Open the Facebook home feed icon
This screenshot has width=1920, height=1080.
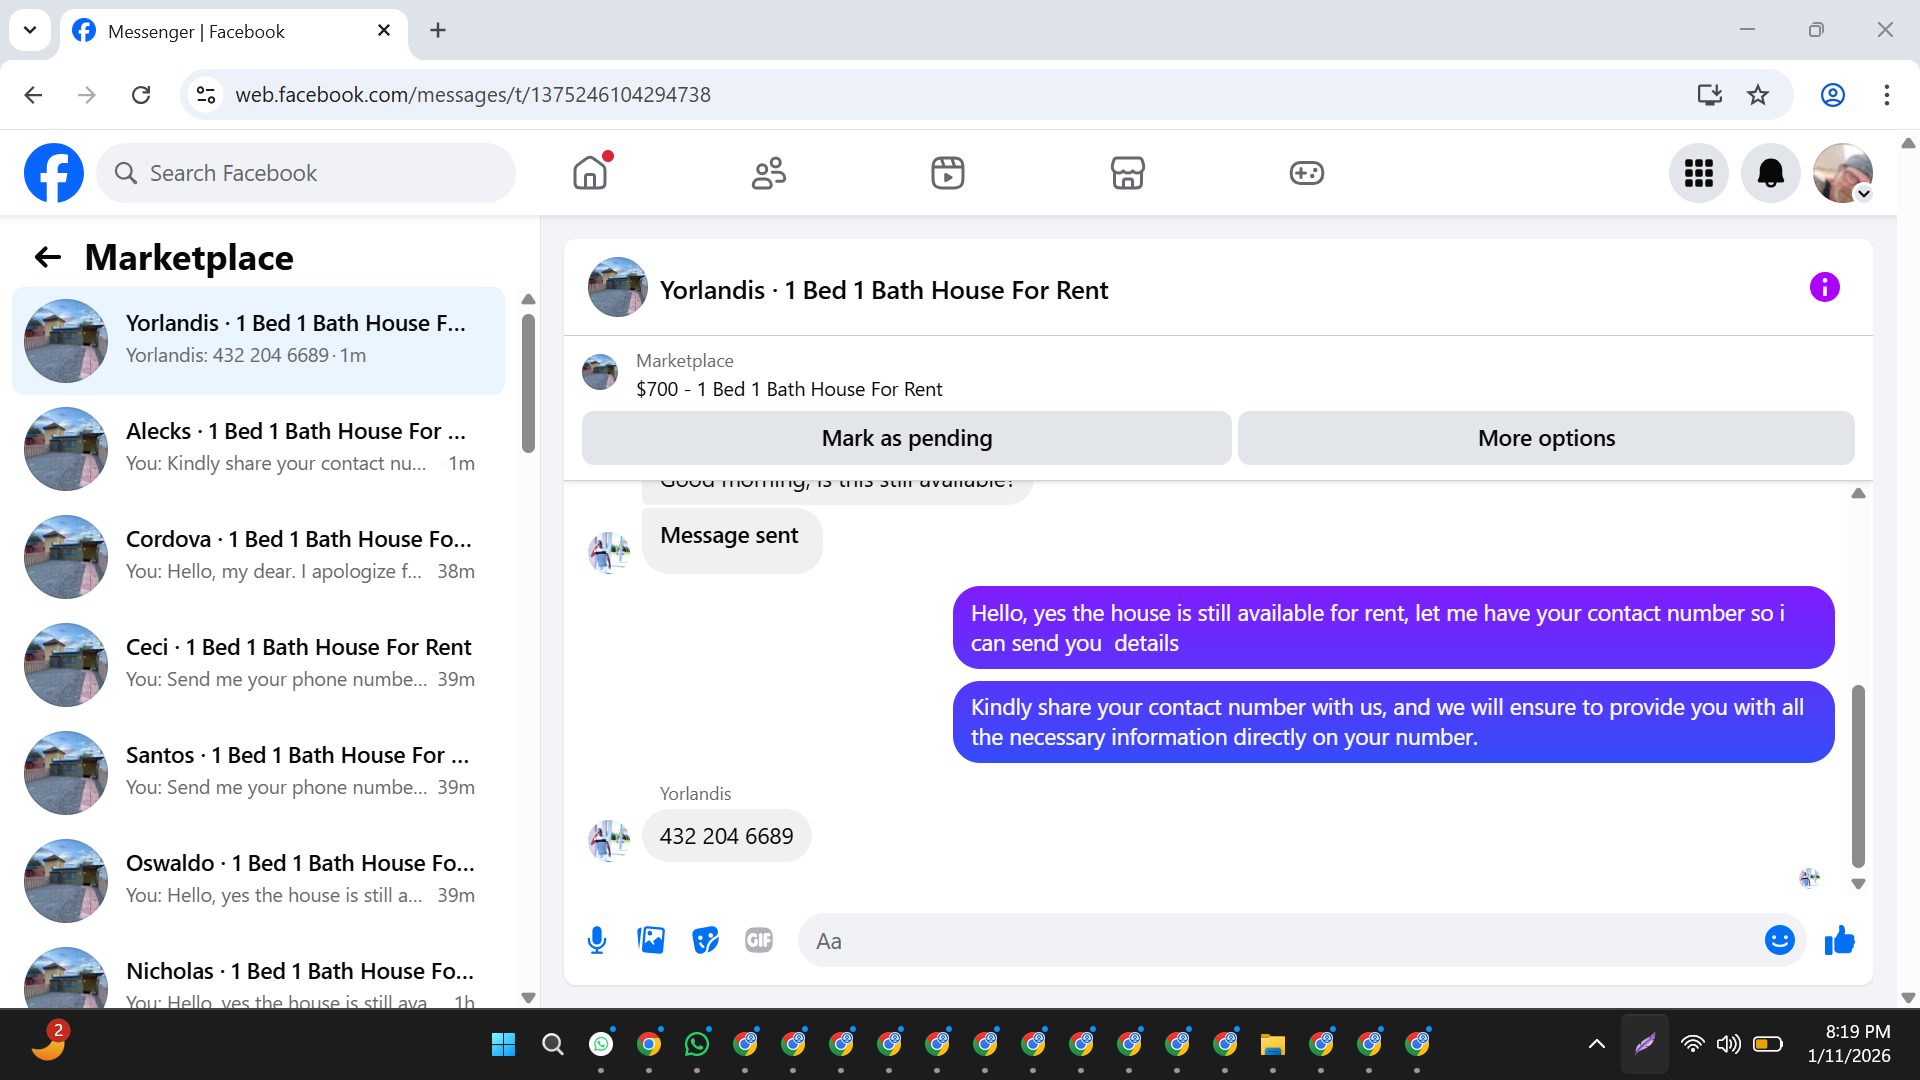click(x=590, y=173)
